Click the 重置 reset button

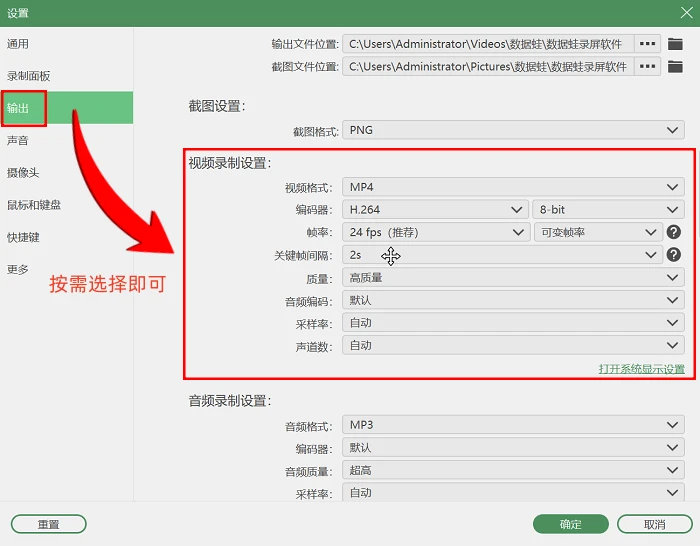[49, 524]
